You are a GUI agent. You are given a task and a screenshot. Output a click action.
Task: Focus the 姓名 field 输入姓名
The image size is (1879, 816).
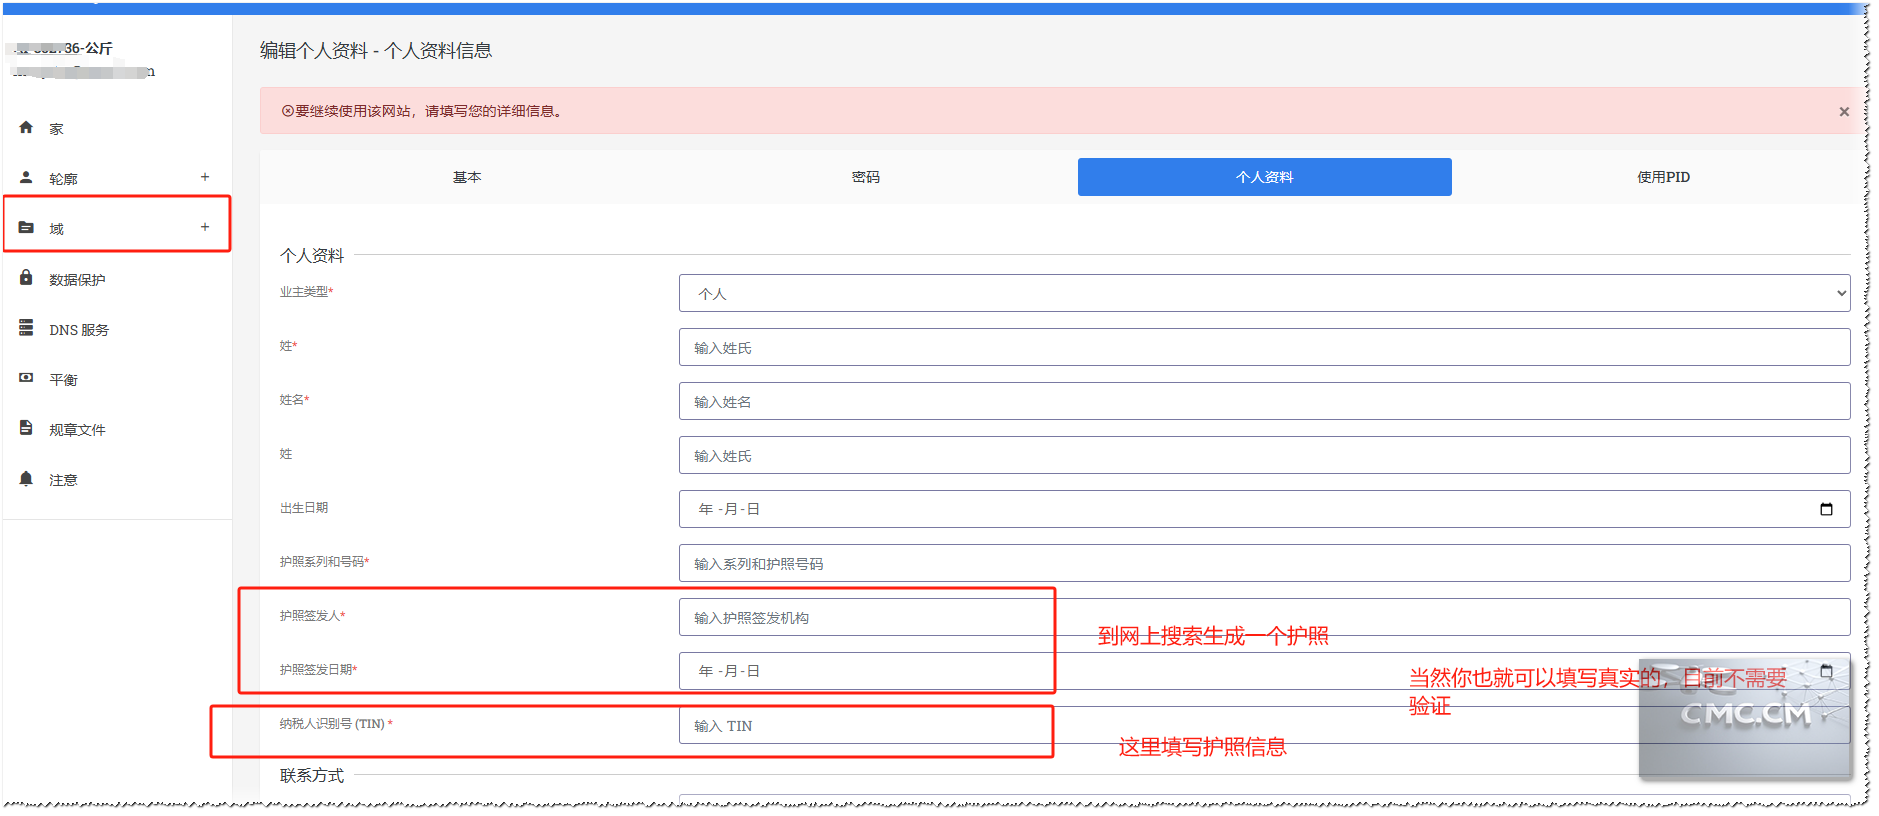click(1264, 401)
